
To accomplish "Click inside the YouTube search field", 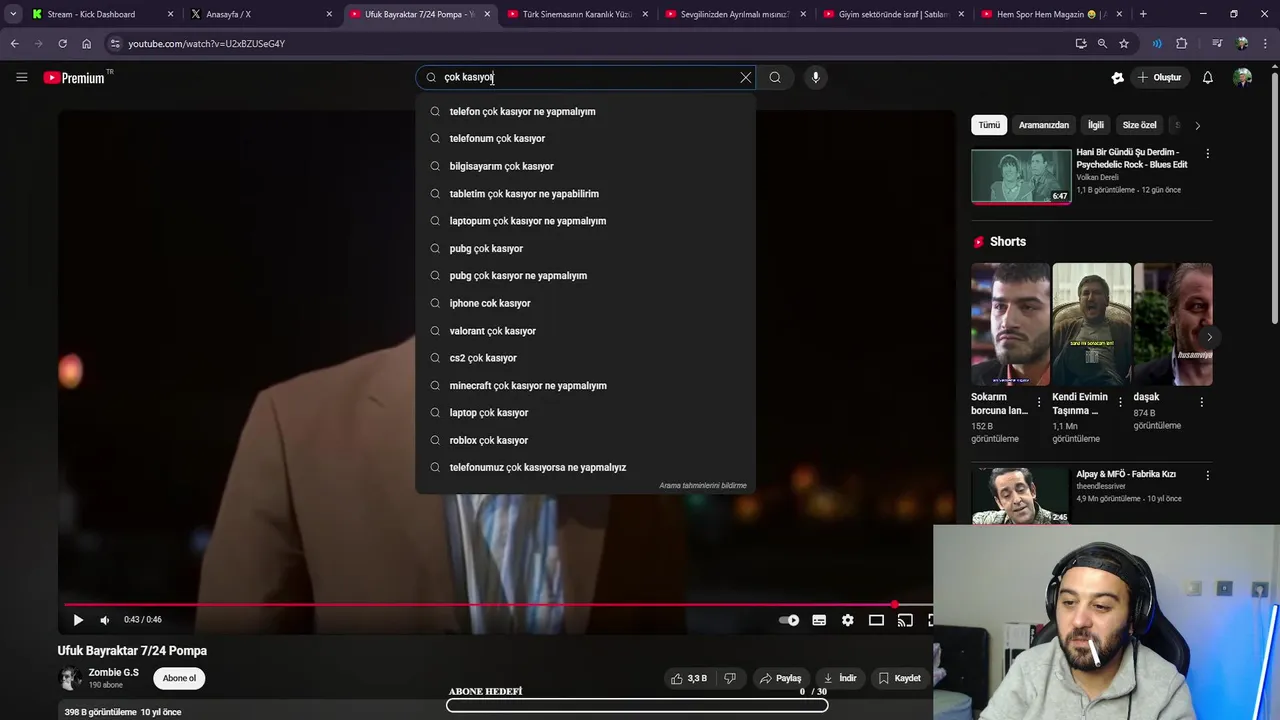I will [x=585, y=77].
